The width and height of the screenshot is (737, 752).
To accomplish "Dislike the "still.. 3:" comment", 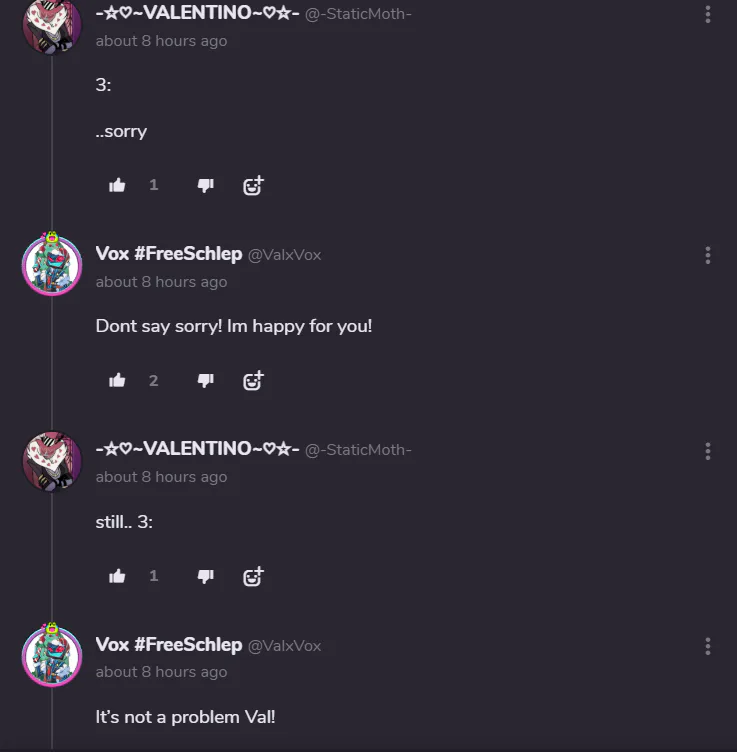I will (206, 576).
